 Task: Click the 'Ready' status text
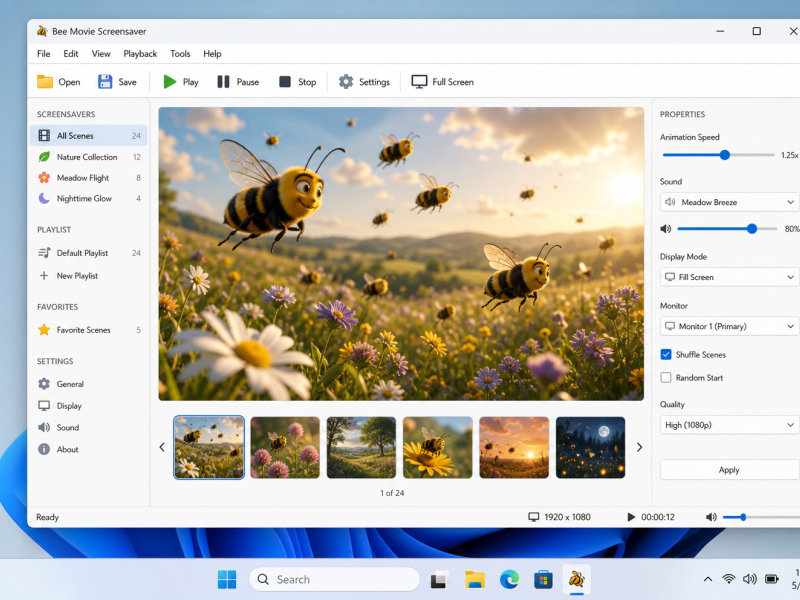47,517
